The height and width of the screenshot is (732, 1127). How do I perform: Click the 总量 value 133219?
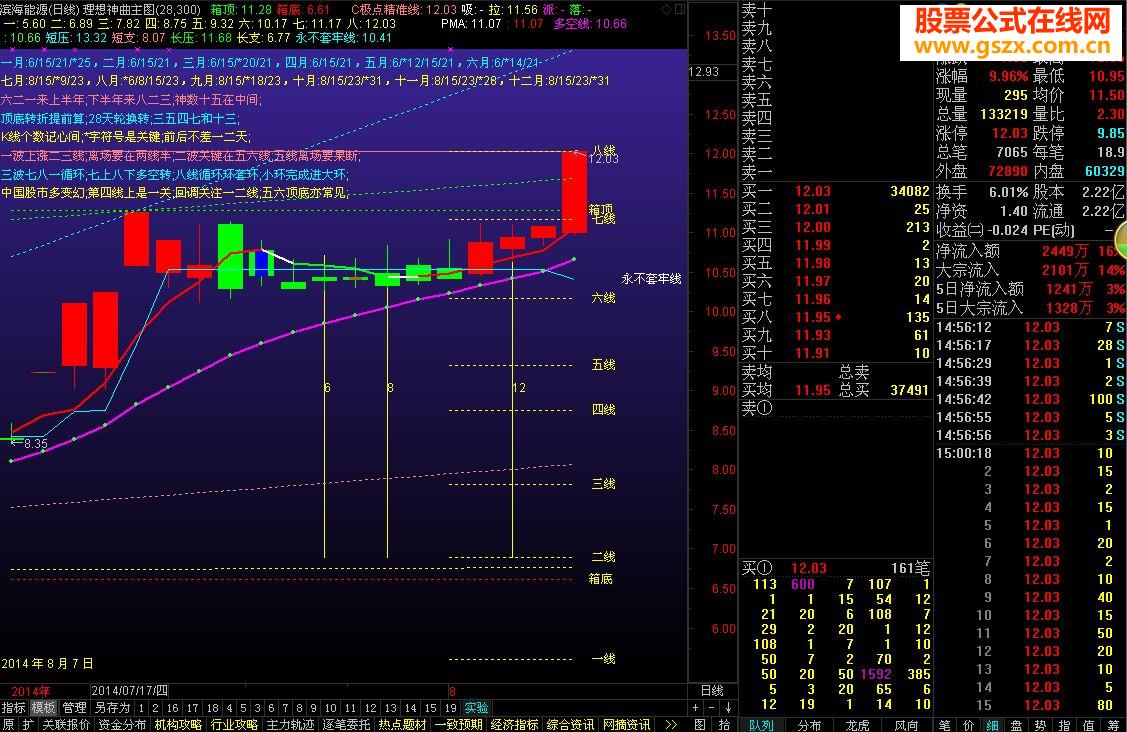pyautogui.click(x=1004, y=114)
